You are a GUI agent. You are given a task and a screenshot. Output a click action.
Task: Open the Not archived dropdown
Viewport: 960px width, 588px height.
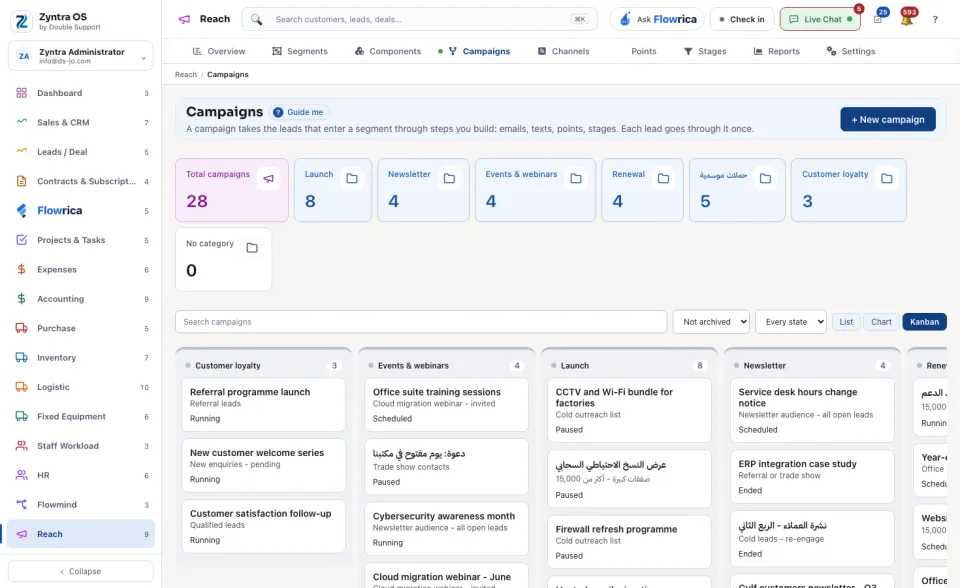pyautogui.click(x=711, y=322)
